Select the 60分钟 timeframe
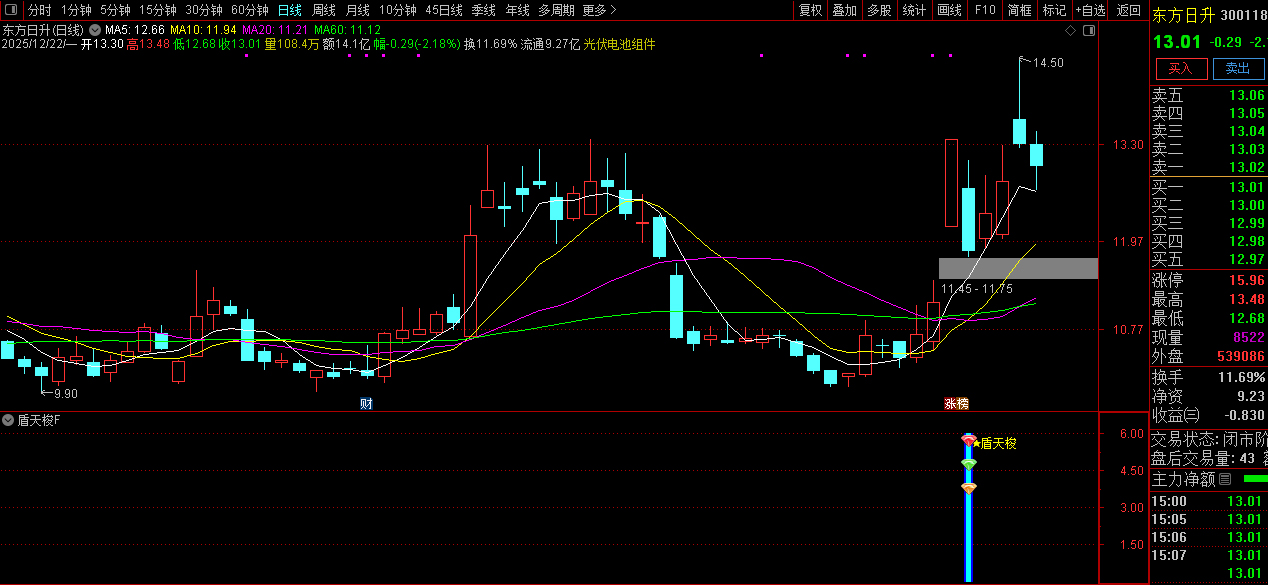This screenshot has height=585, width=1268. click(x=249, y=10)
